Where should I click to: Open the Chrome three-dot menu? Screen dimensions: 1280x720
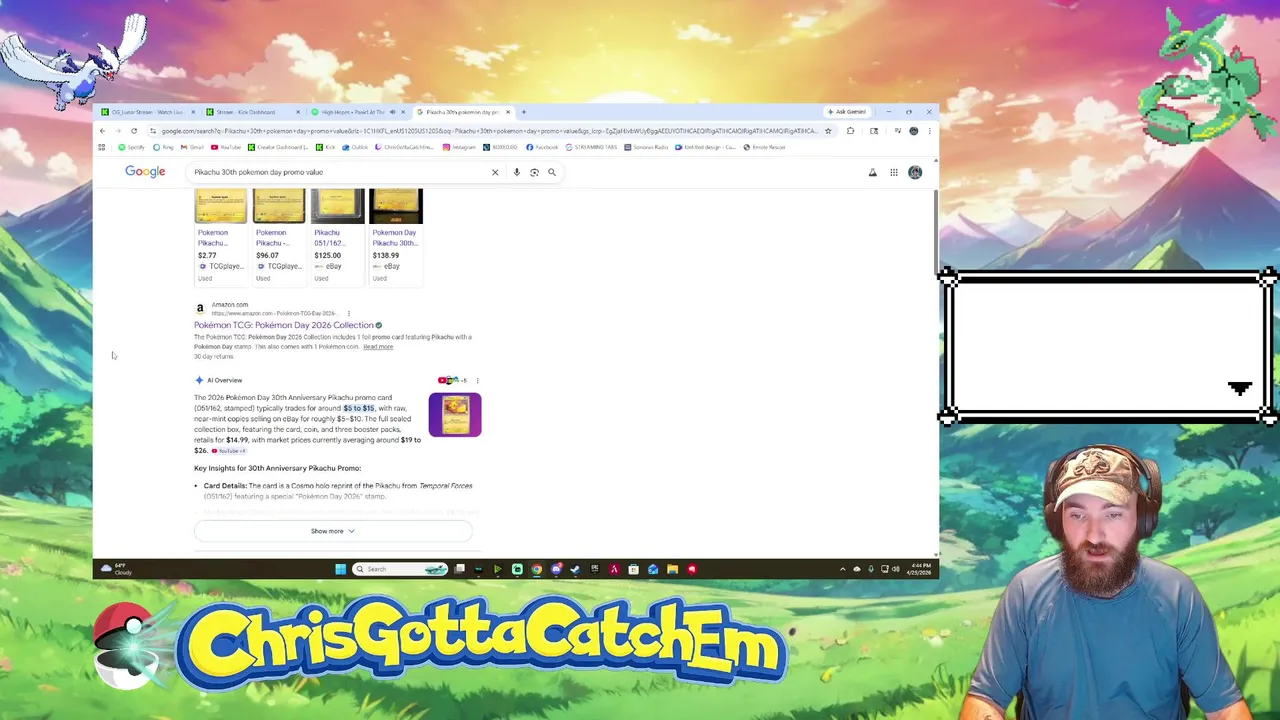[x=930, y=131]
